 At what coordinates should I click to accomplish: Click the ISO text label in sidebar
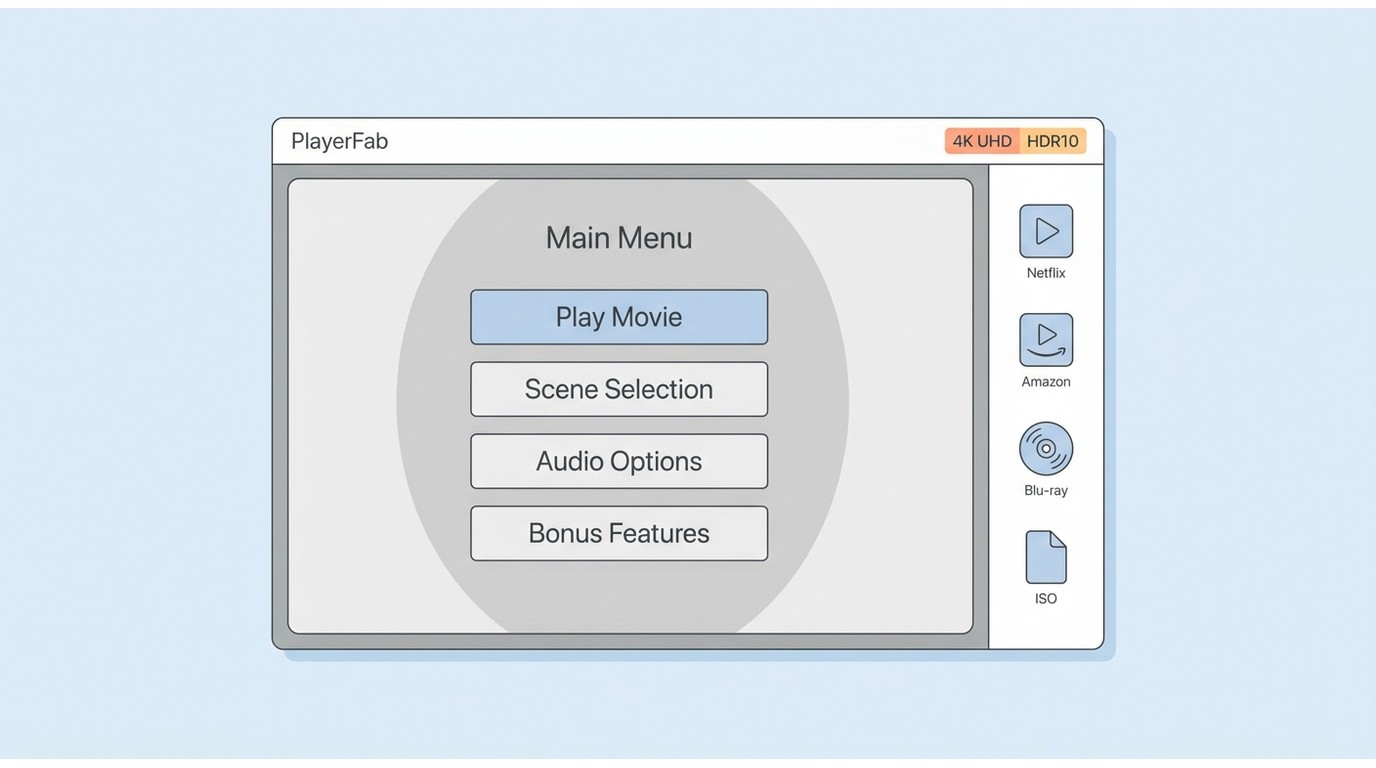point(1046,599)
